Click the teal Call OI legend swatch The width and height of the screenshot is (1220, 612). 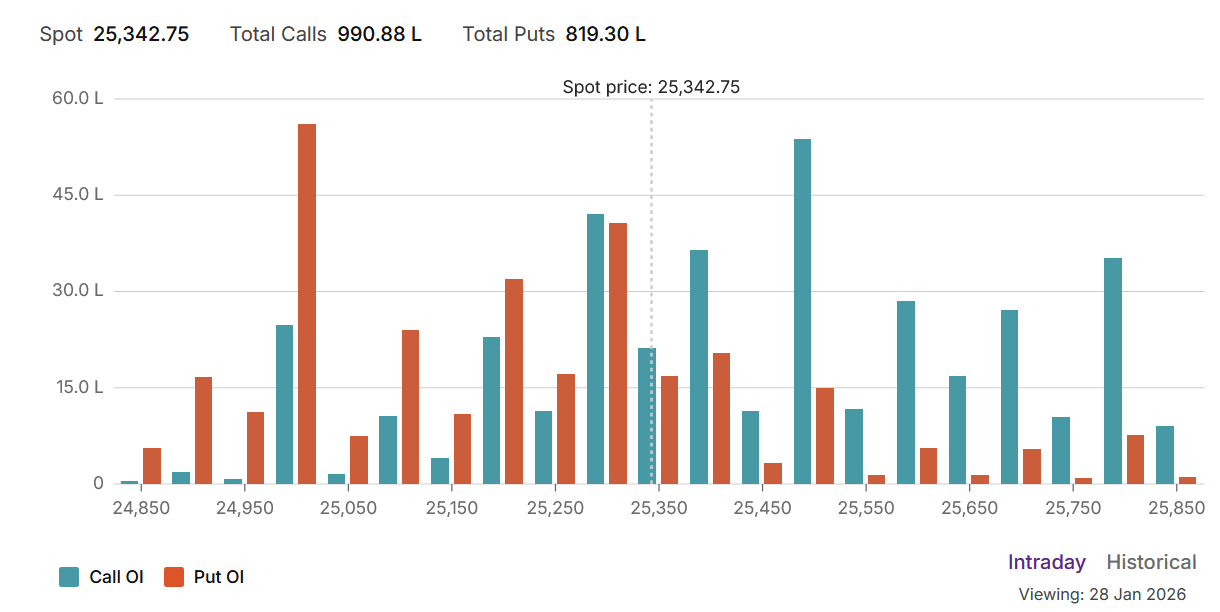click(x=69, y=576)
